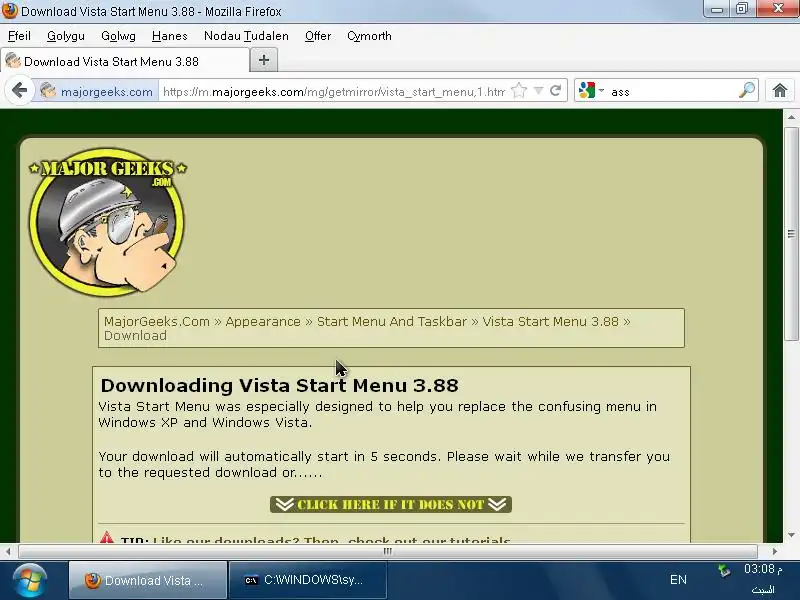Open the Google search engine dropdown
Image resolution: width=800 pixels, height=600 pixels.
[x=591, y=91]
